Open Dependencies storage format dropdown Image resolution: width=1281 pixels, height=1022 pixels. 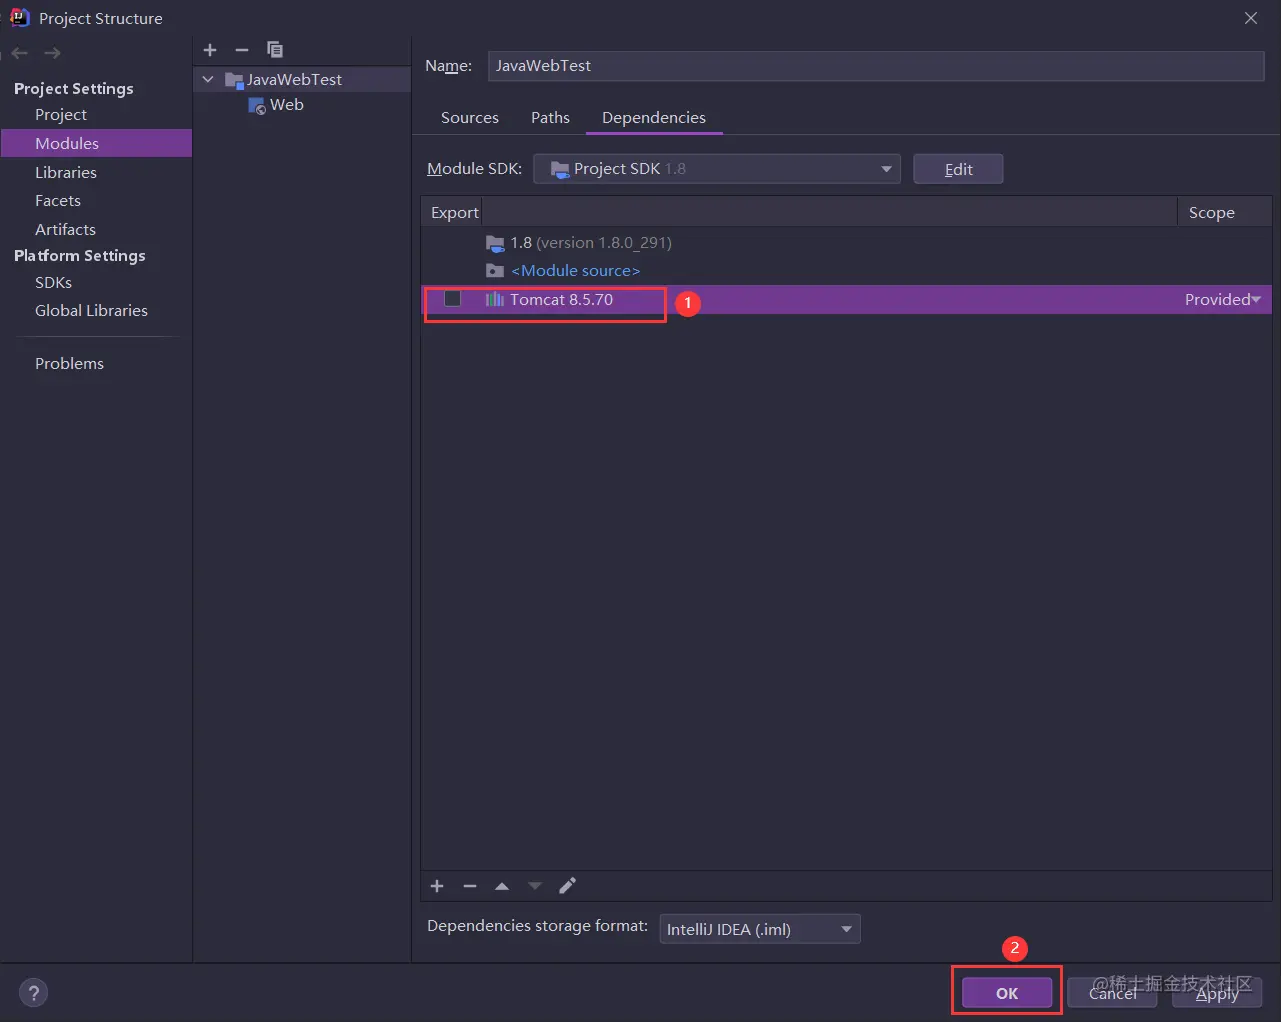(x=759, y=929)
